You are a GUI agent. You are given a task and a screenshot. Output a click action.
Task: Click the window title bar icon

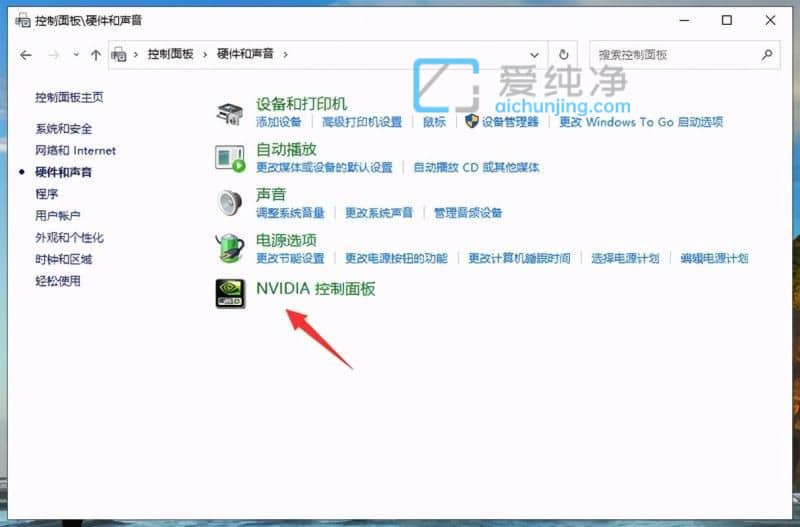point(23,20)
